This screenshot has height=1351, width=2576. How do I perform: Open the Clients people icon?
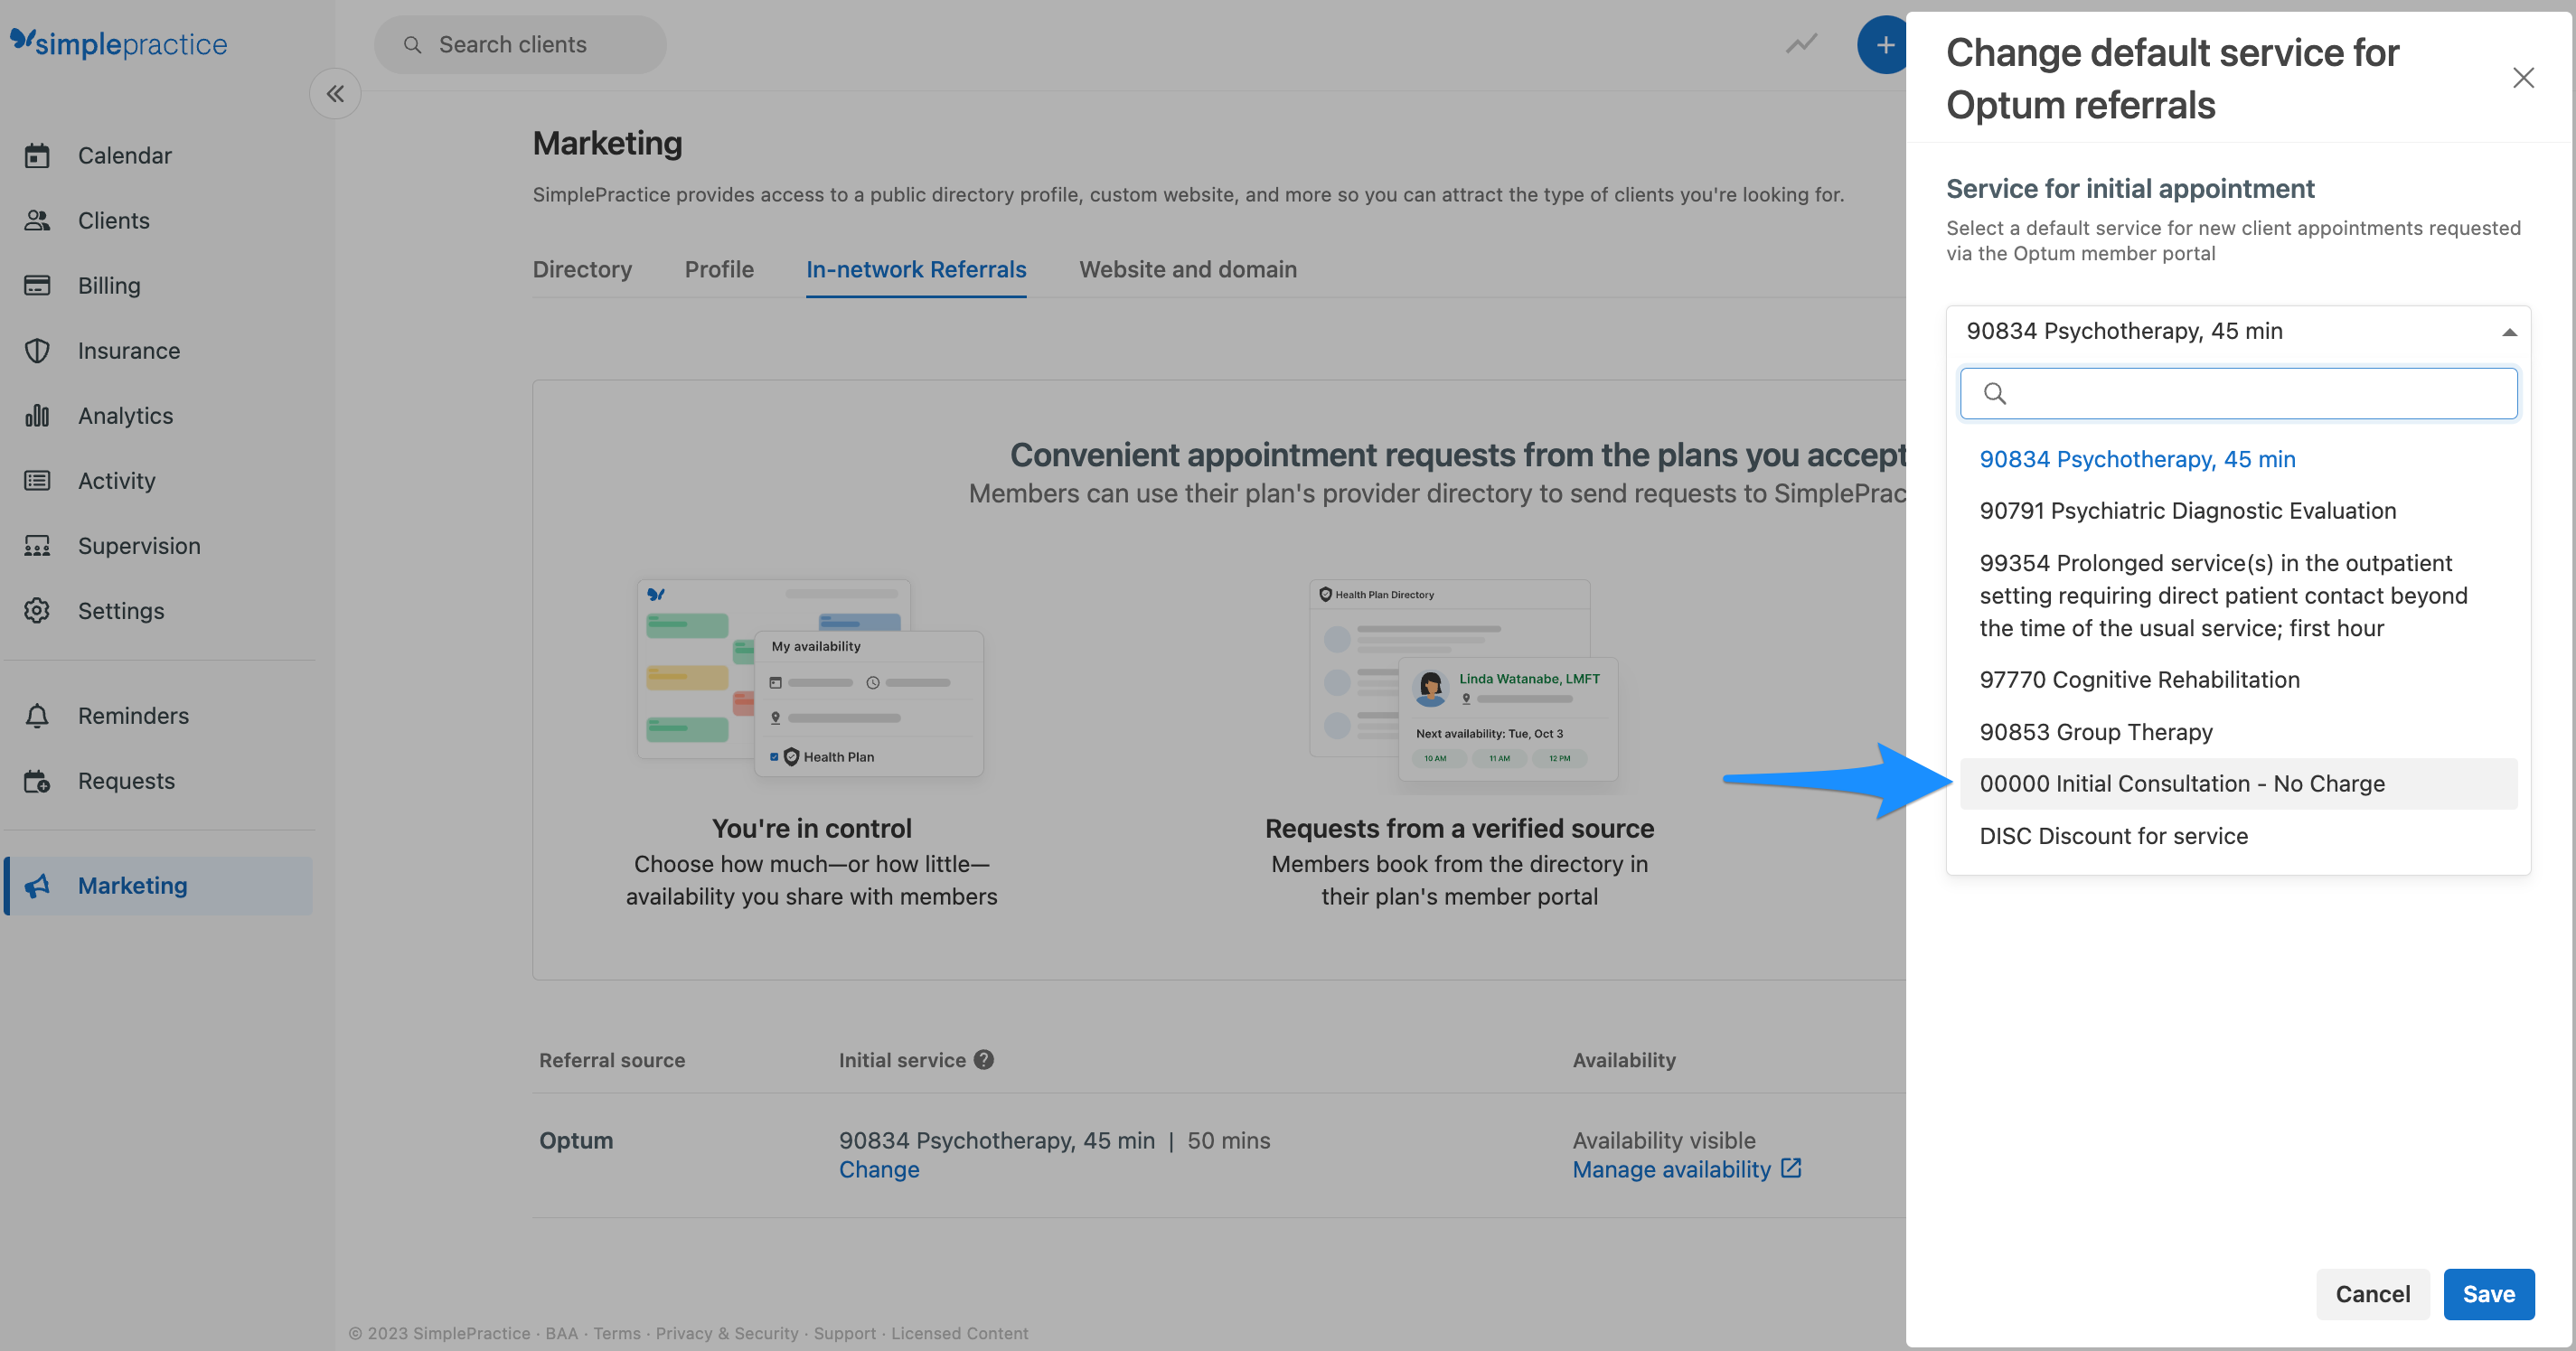click(x=37, y=221)
